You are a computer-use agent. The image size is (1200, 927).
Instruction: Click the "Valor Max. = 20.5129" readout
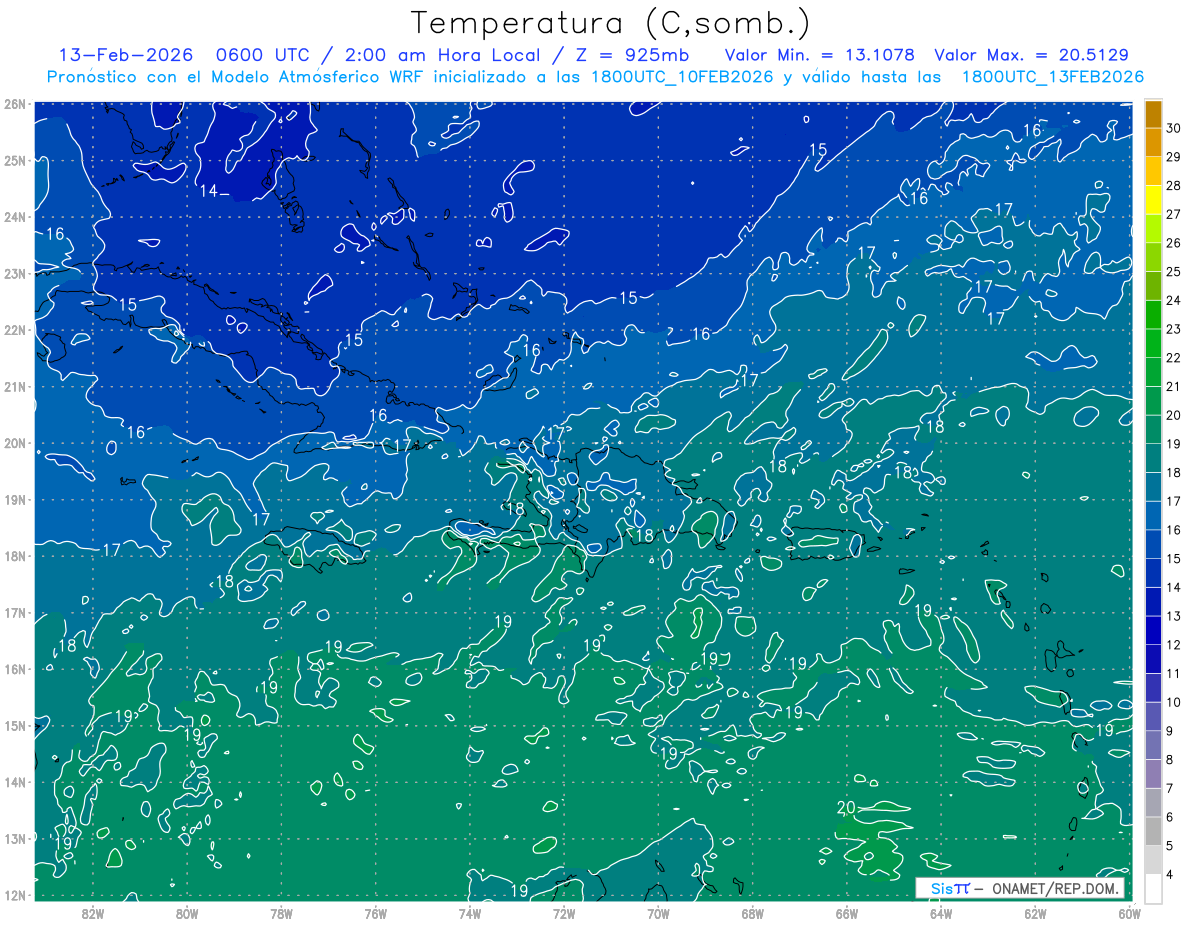(x=1032, y=55)
